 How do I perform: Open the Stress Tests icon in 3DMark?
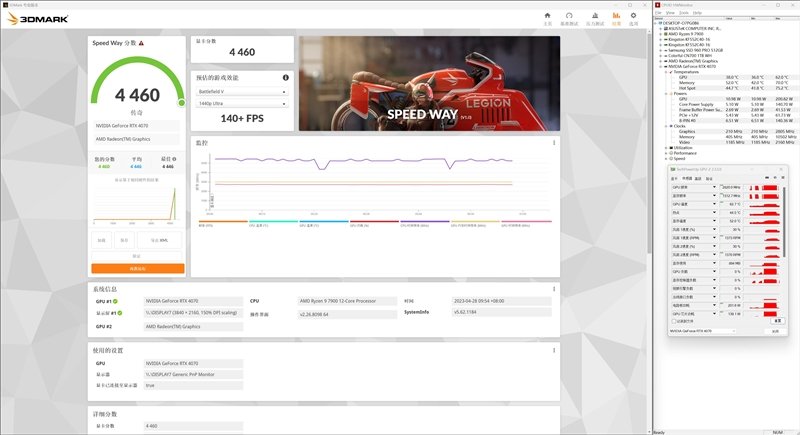click(x=595, y=16)
